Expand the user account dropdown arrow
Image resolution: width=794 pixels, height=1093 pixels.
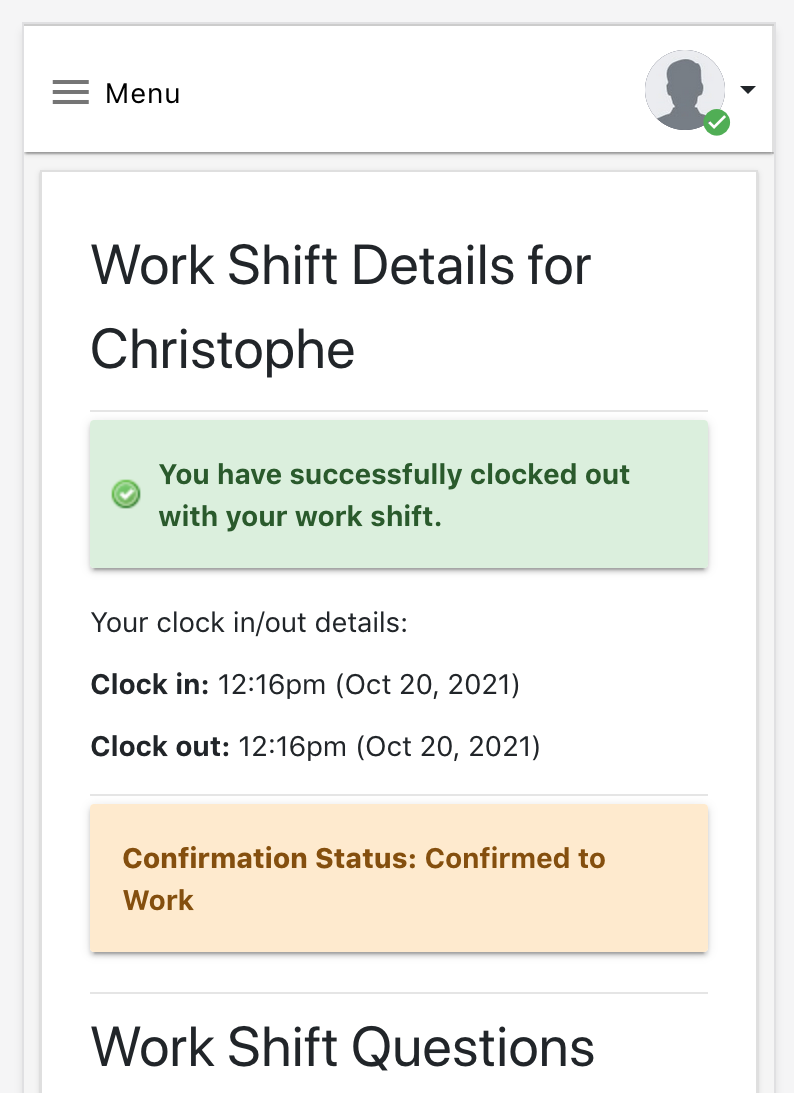[x=748, y=89]
